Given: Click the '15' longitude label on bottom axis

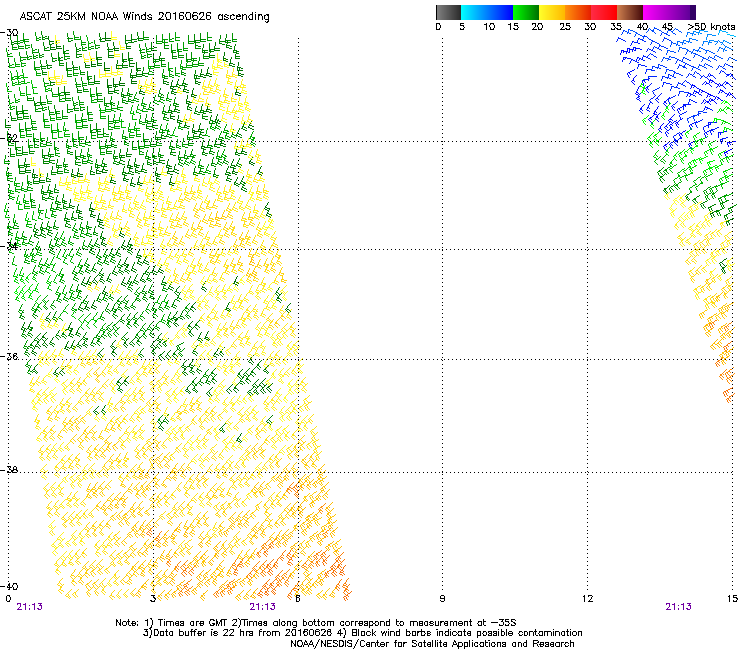Looking at the screenshot, I should [x=732, y=599].
